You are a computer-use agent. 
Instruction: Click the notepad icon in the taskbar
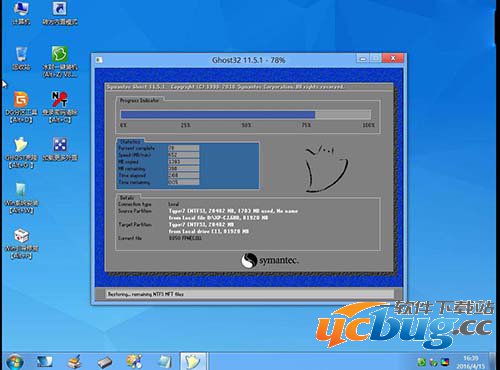(x=165, y=362)
